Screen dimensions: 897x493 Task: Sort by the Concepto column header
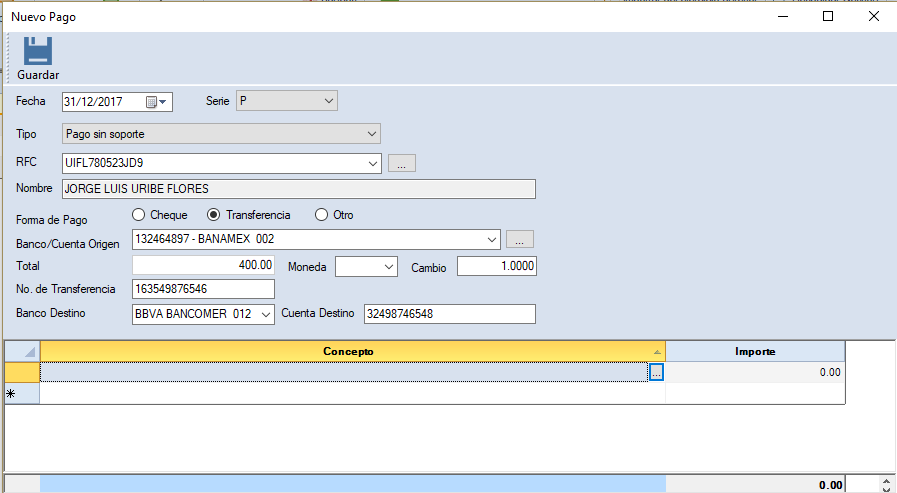tap(350, 351)
